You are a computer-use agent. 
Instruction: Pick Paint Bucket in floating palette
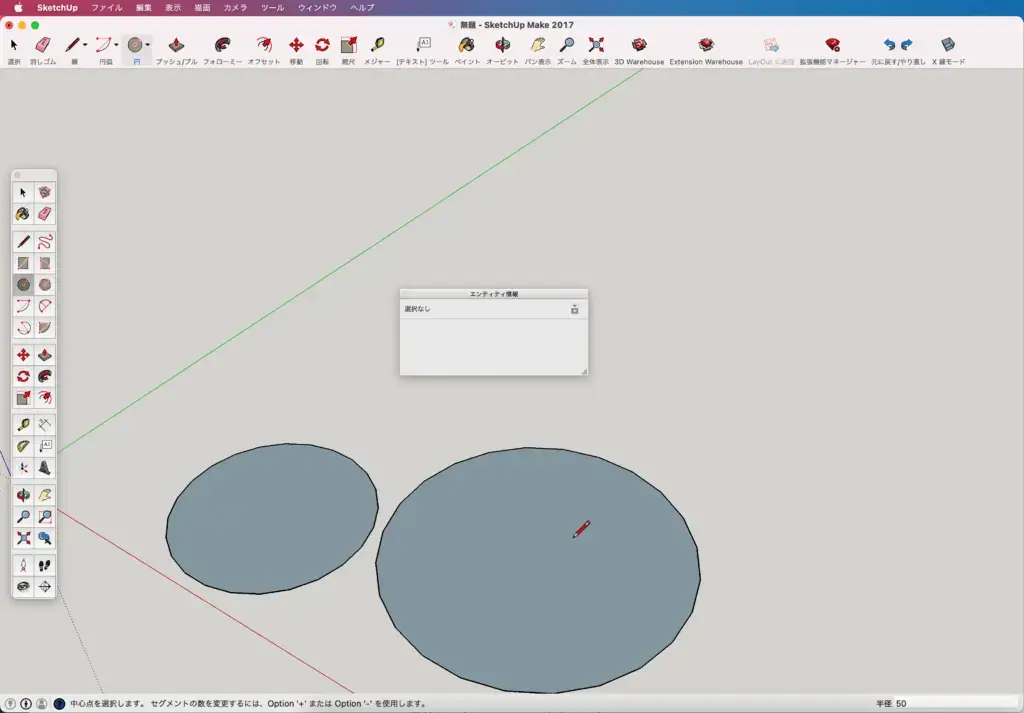pos(23,214)
